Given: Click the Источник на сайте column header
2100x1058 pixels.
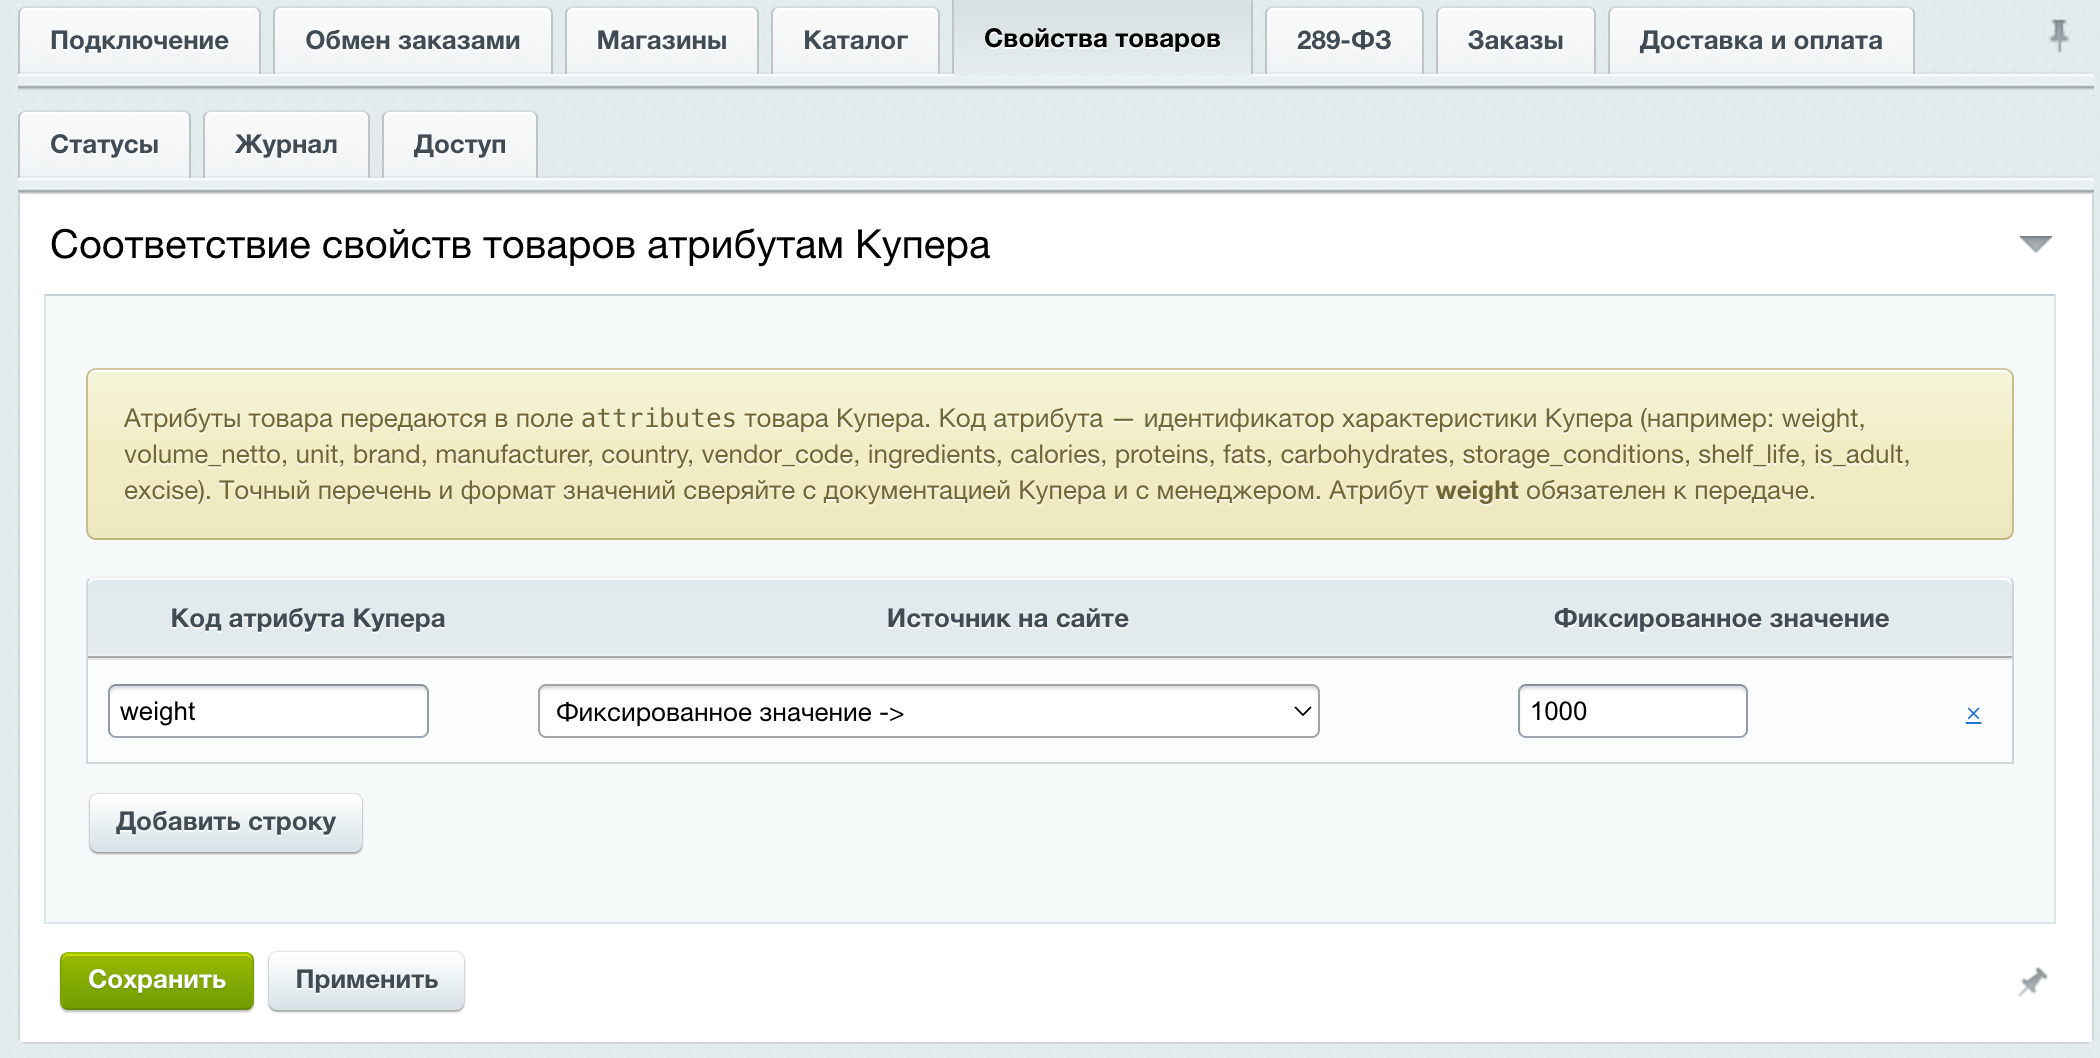Looking at the screenshot, I should coord(1007,618).
